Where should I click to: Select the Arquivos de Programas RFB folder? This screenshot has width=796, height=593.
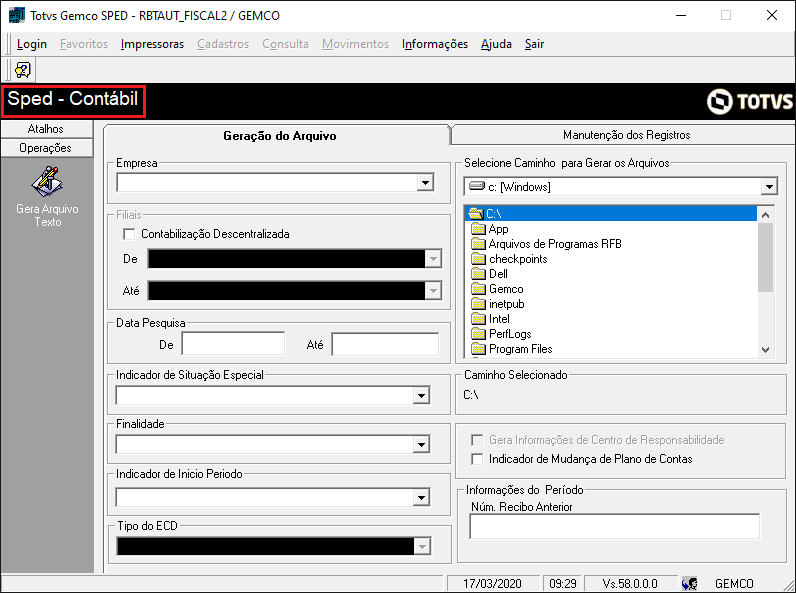tap(554, 244)
